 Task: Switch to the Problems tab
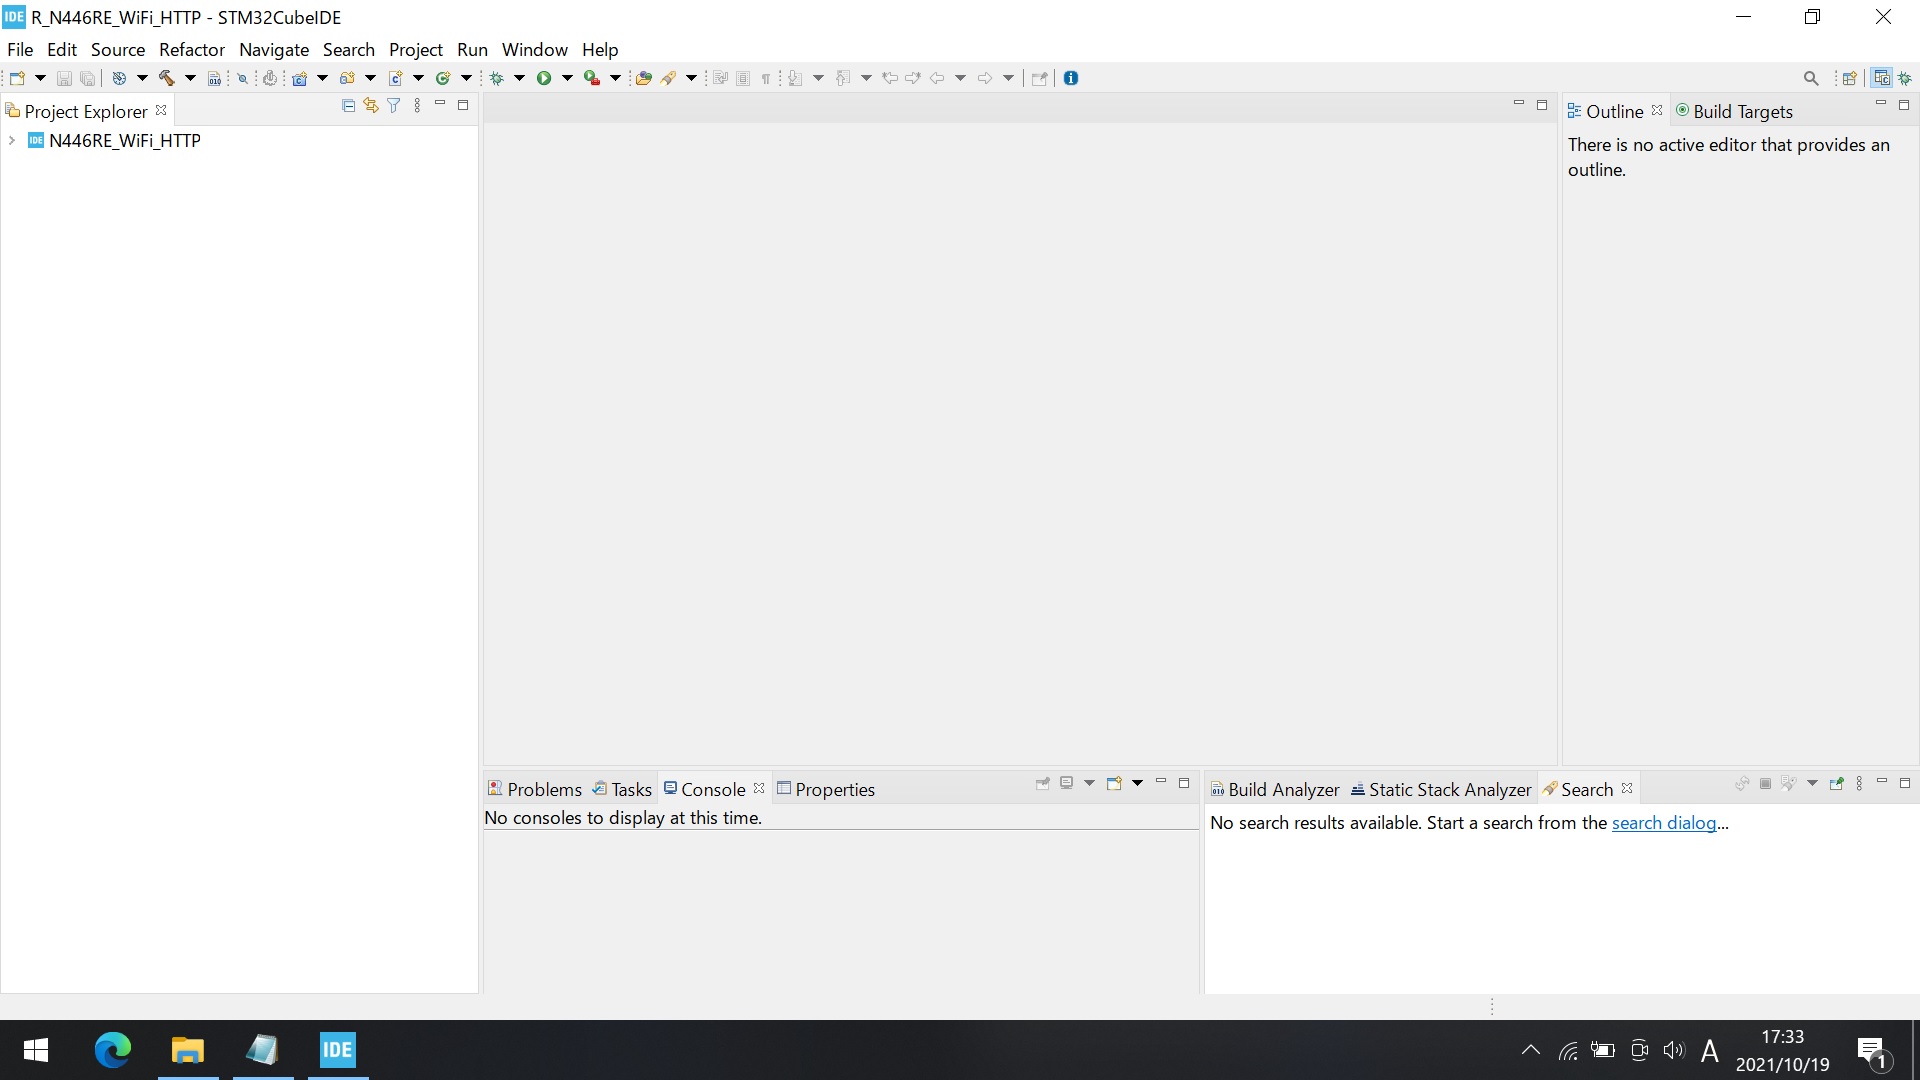click(535, 790)
